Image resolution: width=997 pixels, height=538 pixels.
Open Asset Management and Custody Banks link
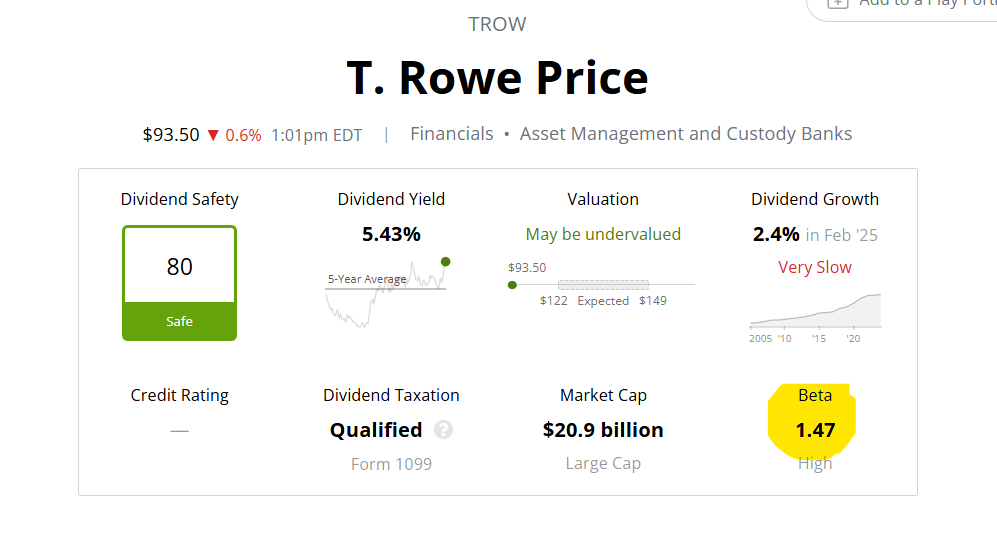[686, 134]
